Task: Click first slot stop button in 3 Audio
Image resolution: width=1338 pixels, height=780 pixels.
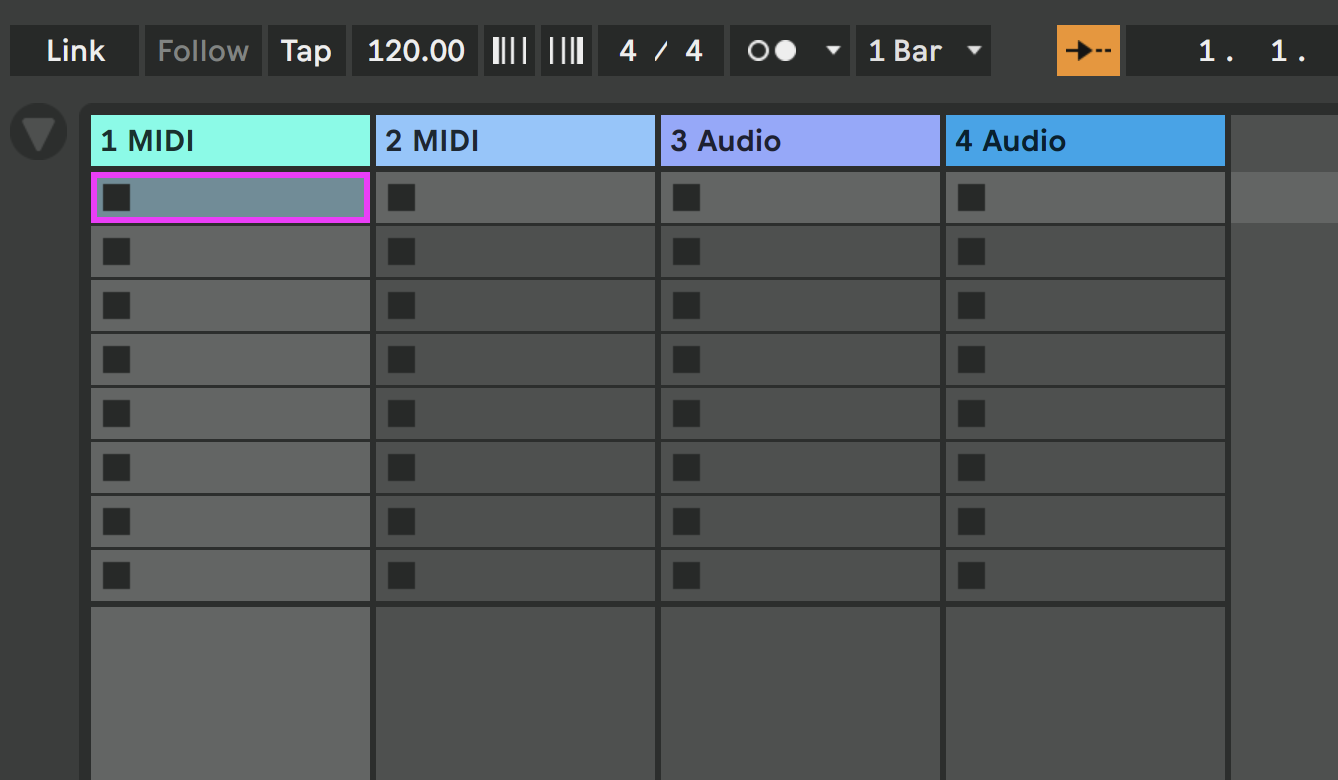Action: click(687, 198)
